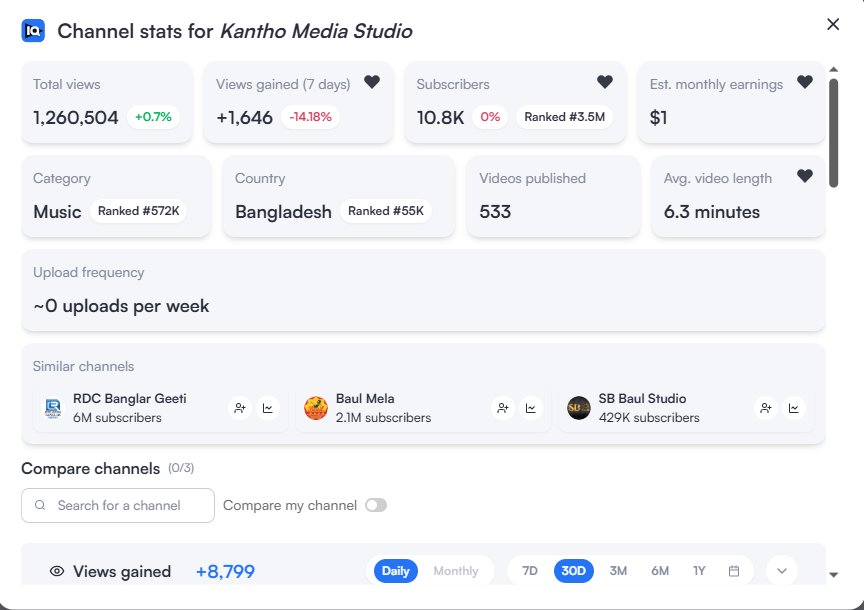Favorite the Views gained (7 days) stat

pyautogui.click(x=372, y=82)
